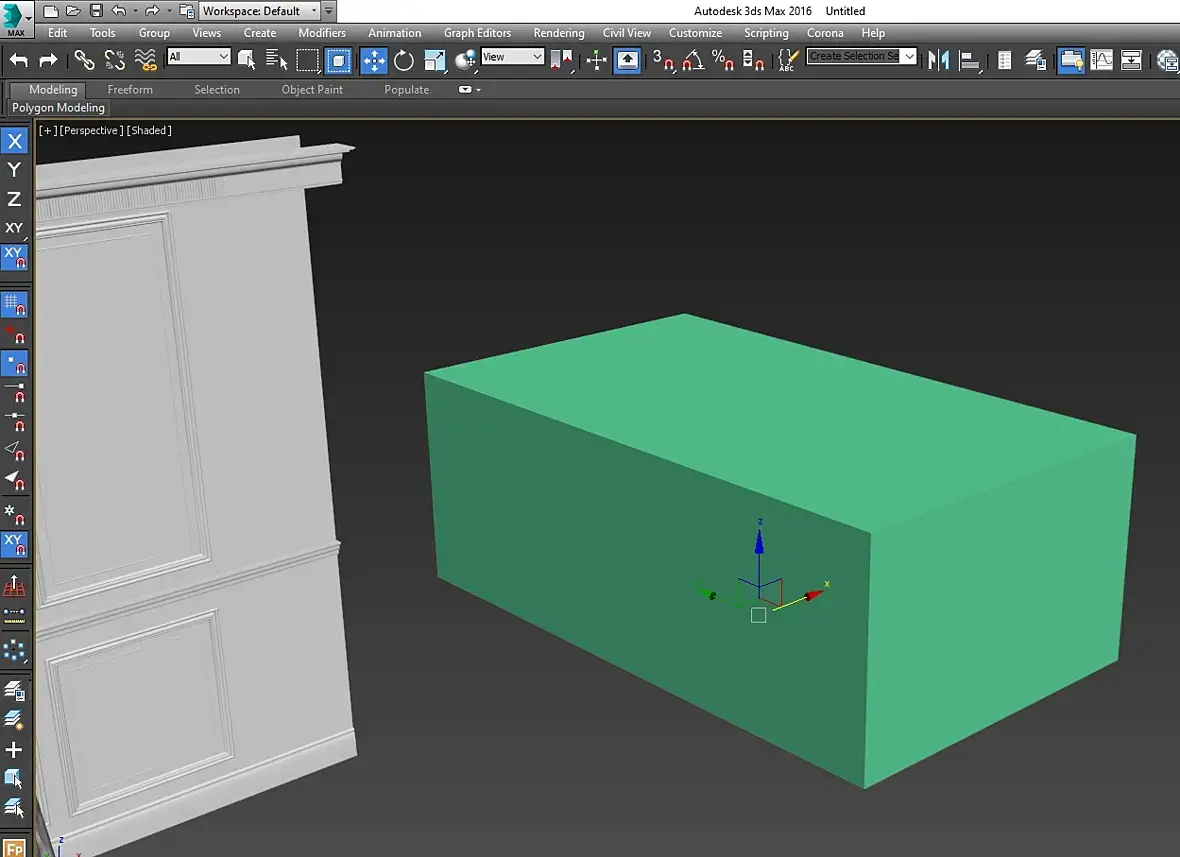Open the View reference coordinate dropdown
1180x857 pixels.
tap(512, 56)
